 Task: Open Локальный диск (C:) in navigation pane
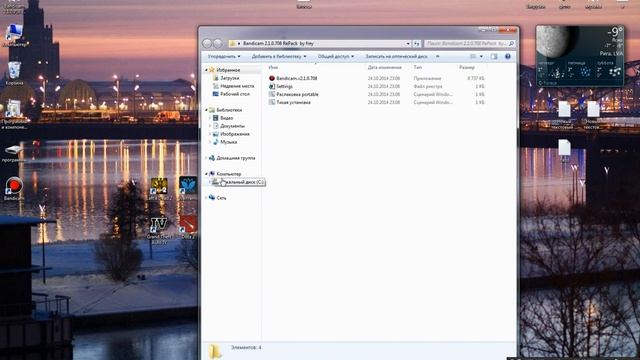tap(239, 182)
